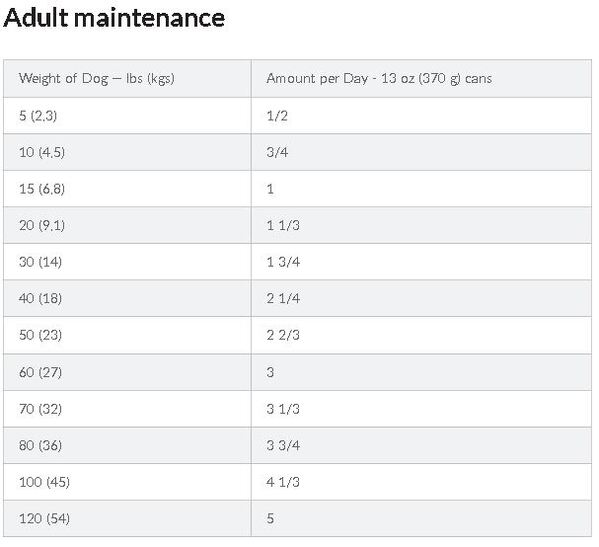Viewport: 599px width, 547px height.
Task: Select the 120 (54) weight cell
Action: coord(127,519)
